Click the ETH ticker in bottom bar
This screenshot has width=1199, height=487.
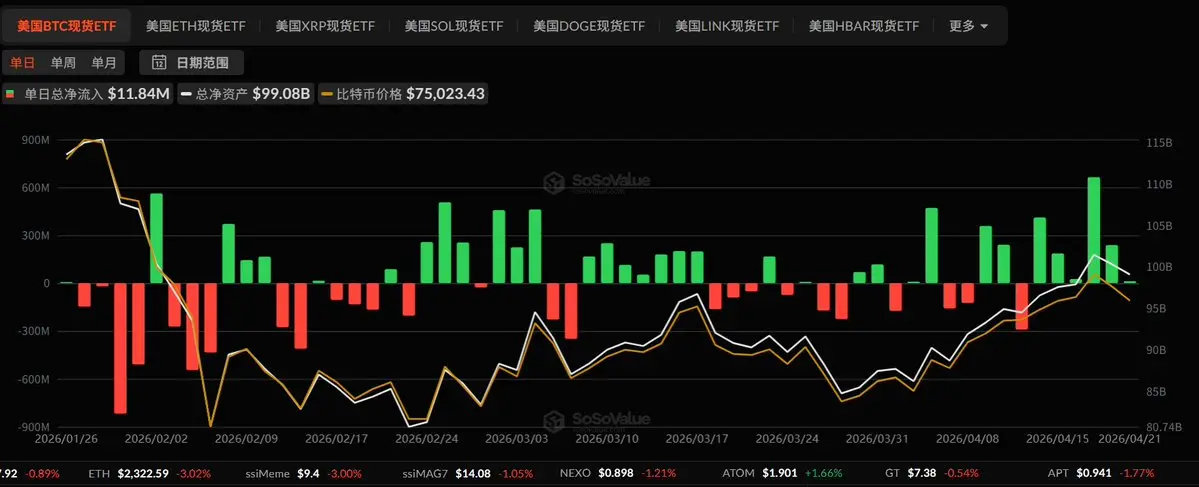(x=150, y=473)
